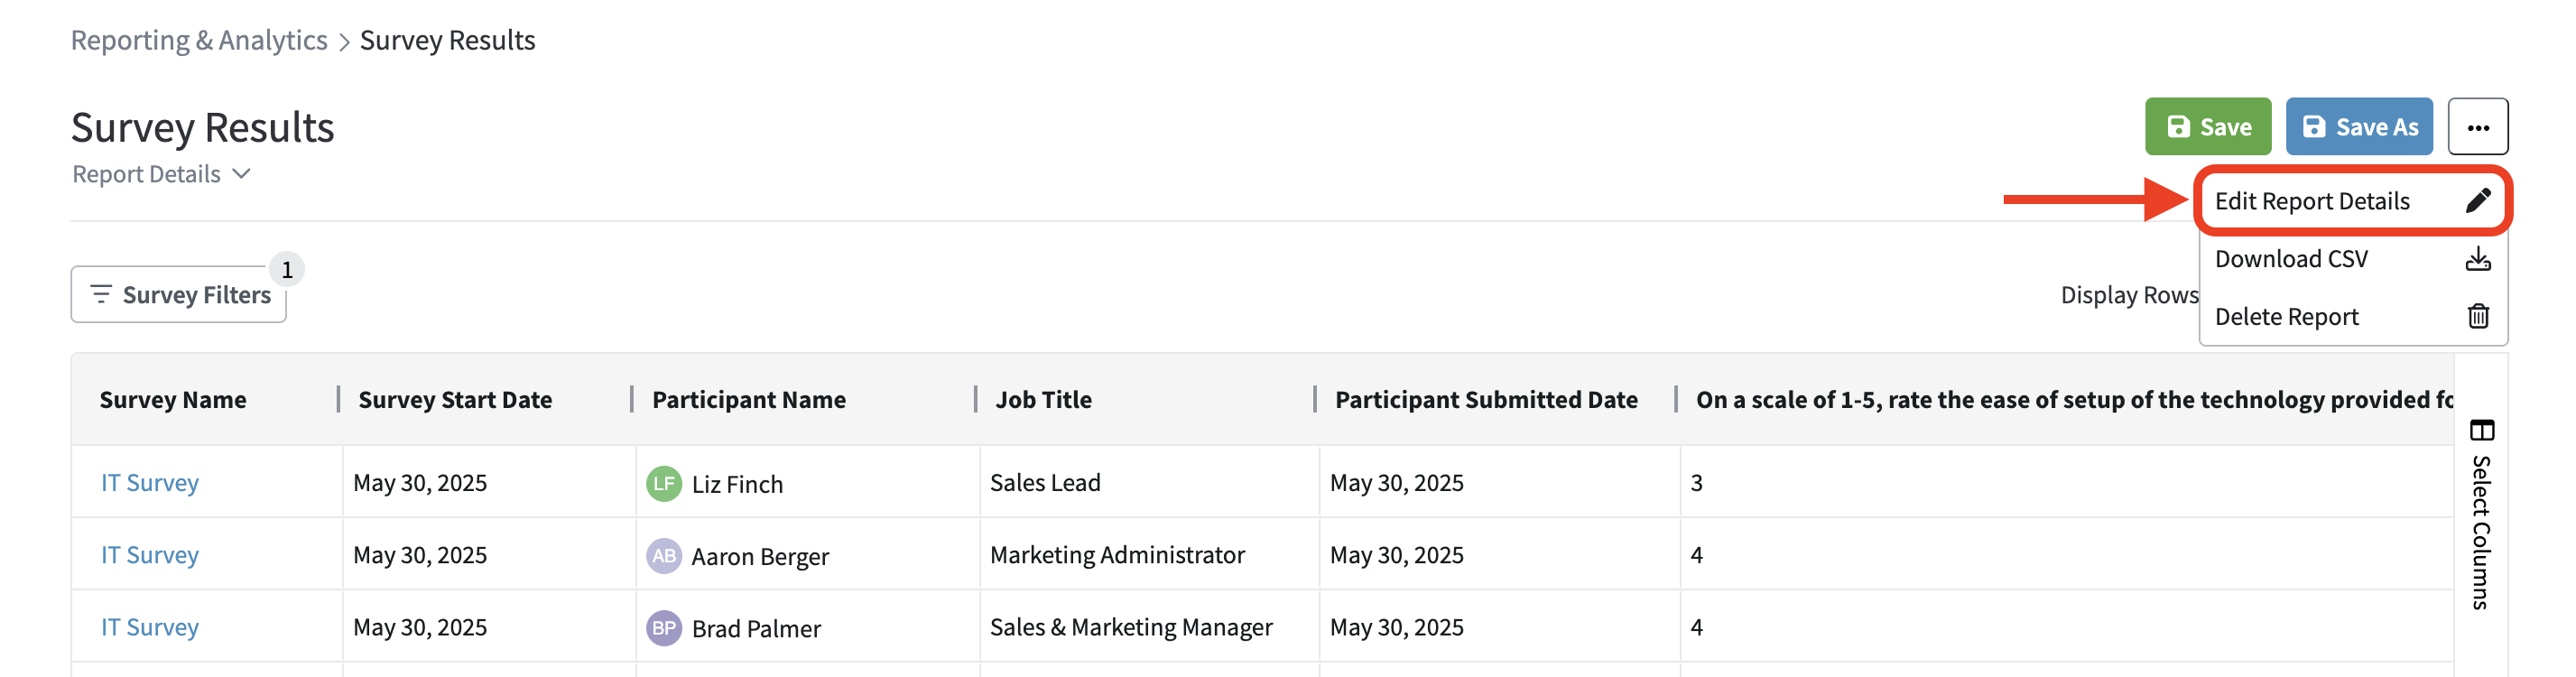Choose Delete Report from the menu
This screenshot has width=2576, height=677.
pyautogui.click(x=2286, y=317)
